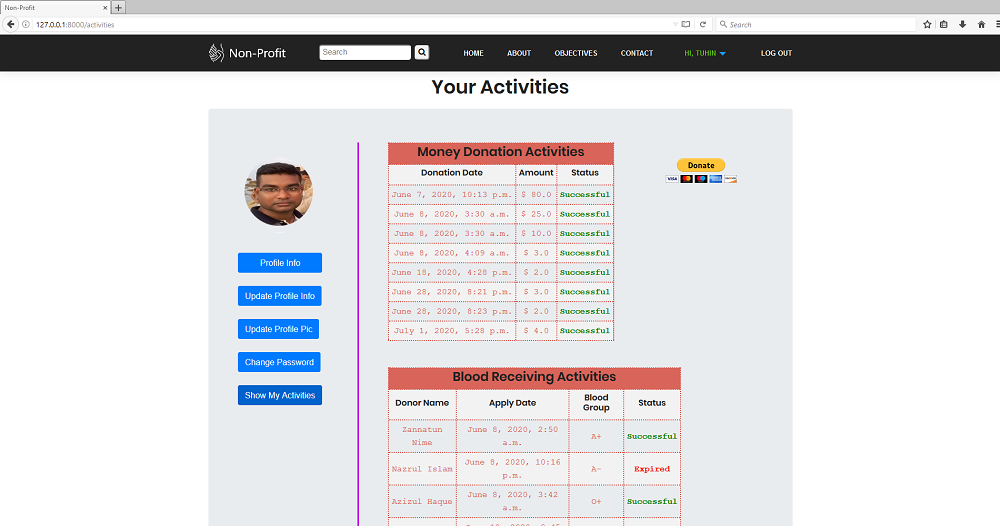Open the CONTACT nav item
The width and height of the screenshot is (1000, 526).
coord(636,53)
